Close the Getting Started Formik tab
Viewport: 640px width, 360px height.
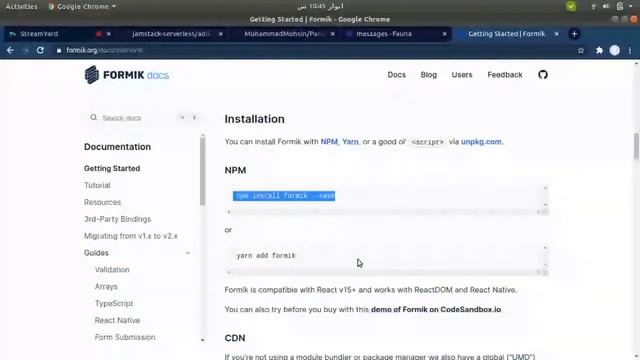pos(556,34)
